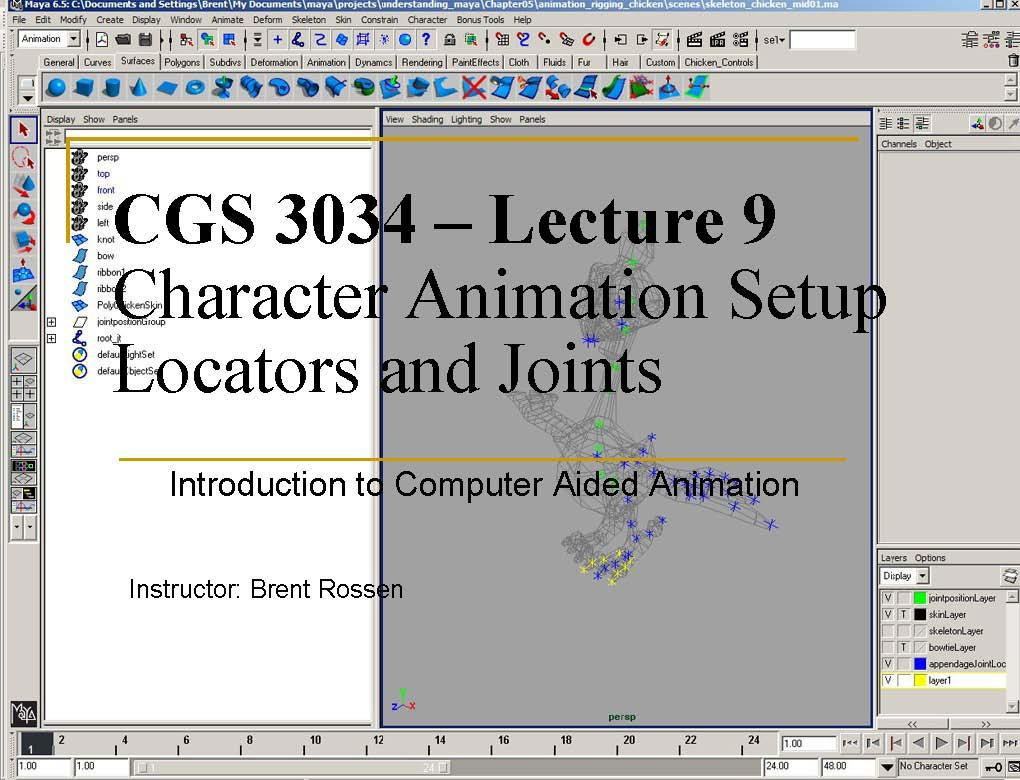The image size is (1020, 780).
Task: Click the red X icon on the shelf
Action: pyautogui.click(x=474, y=87)
